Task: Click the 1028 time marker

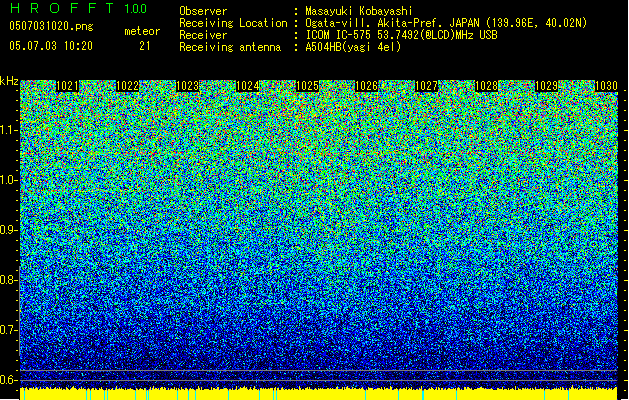Action: click(487, 86)
